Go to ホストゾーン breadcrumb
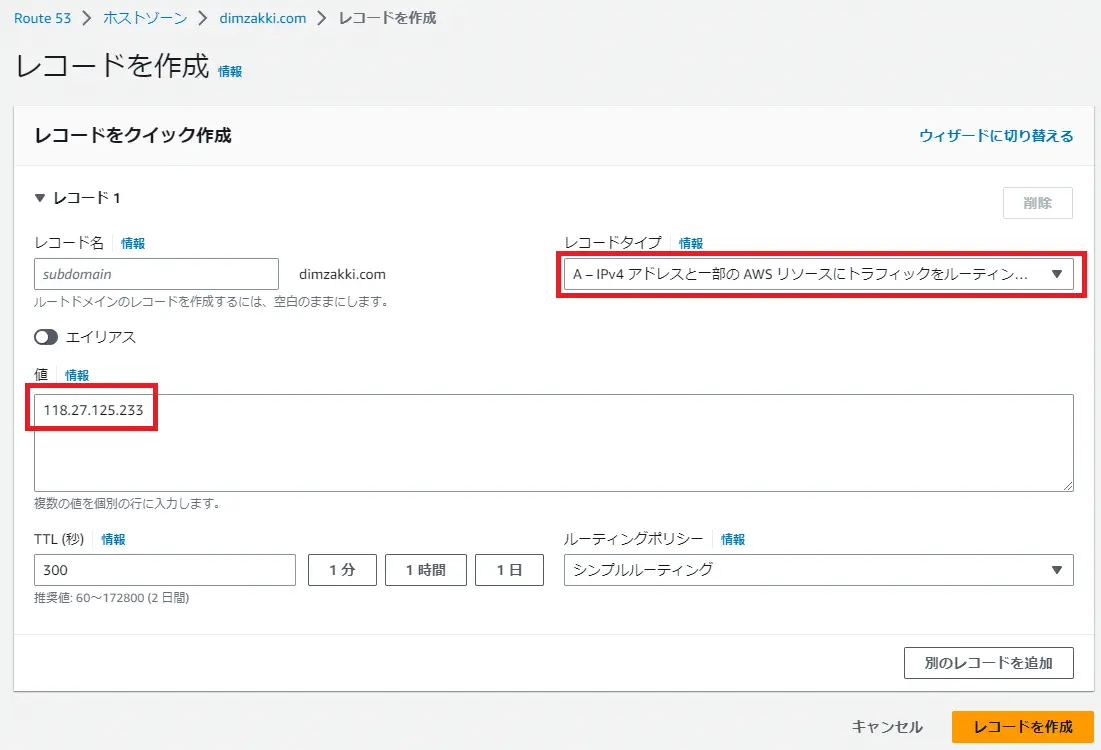The image size is (1101, 750). coord(144,18)
